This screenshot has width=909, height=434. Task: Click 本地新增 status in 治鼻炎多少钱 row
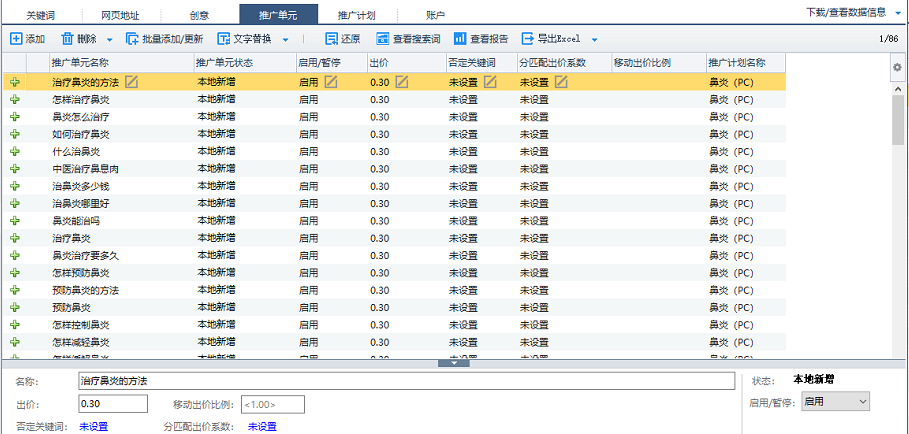click(217, 187)
